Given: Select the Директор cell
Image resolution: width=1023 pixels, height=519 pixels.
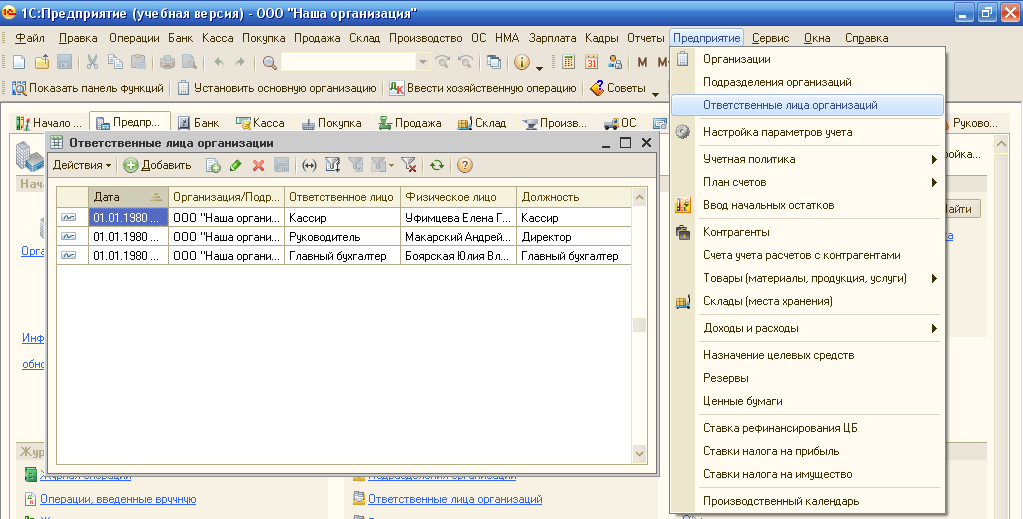Looking at the screenshot, I should (x=573, y=237).
